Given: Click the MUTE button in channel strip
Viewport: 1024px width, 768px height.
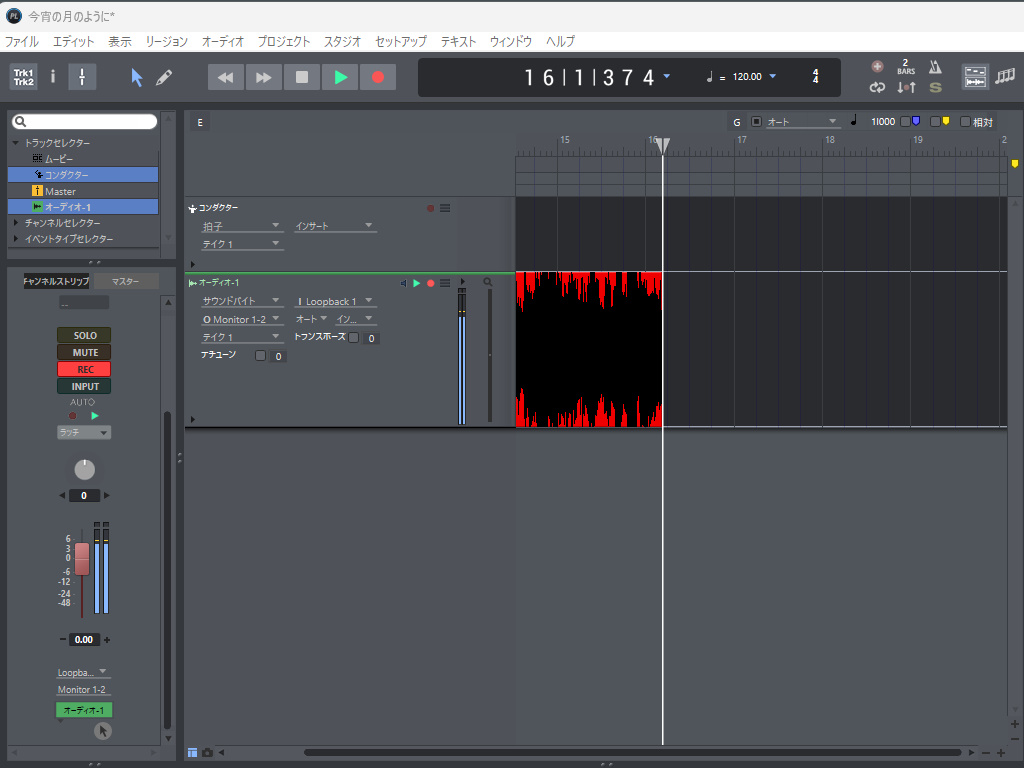Looking at the screenshot, I should 84,352.
